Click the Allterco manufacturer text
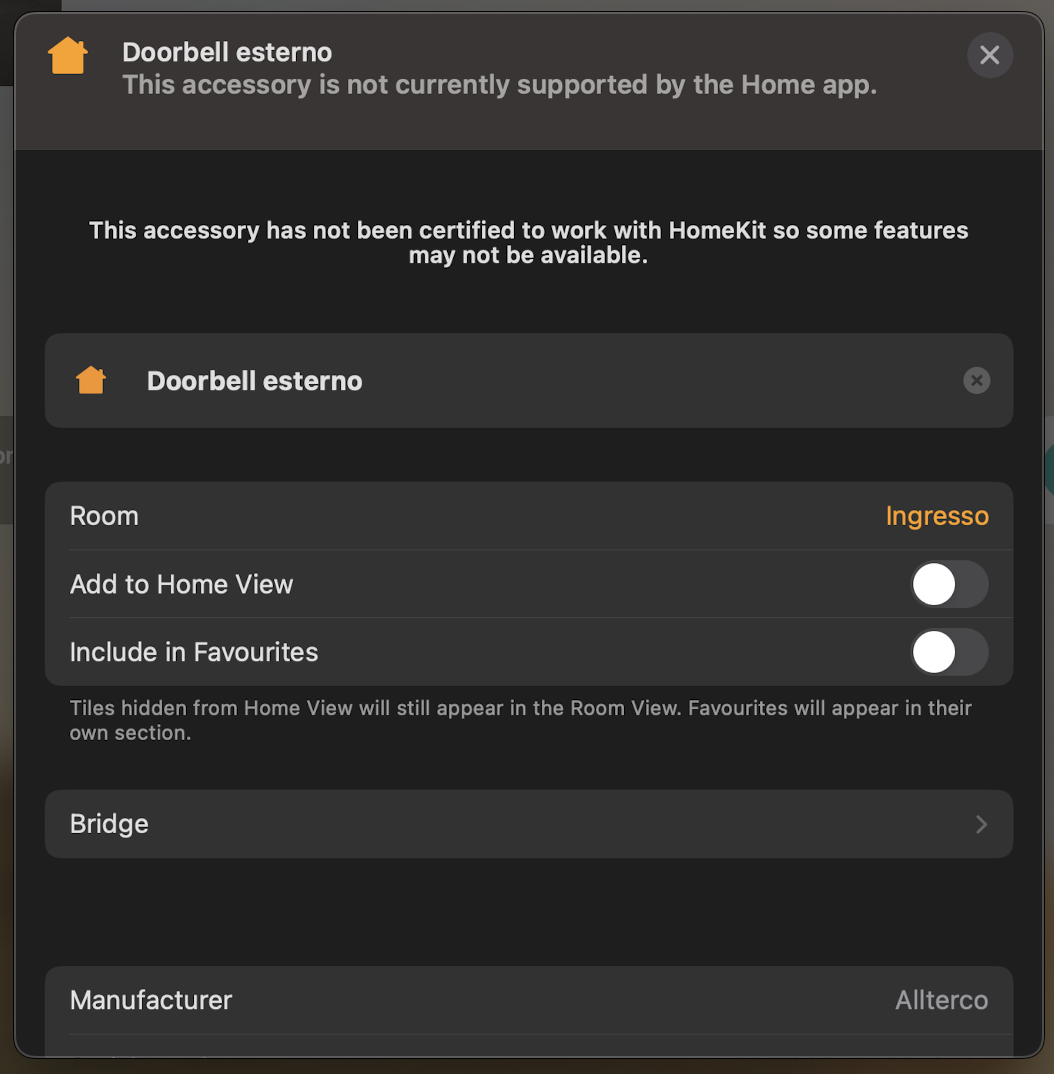The width and height of the screenshot is (1054, 1074). coord(941,1000)
